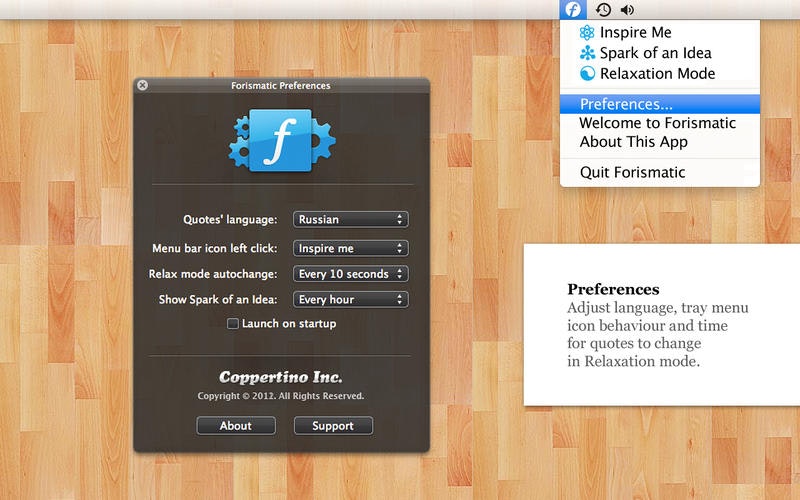800x500 pixels.
Task: Open the Quotes' language dropdown
Action: pyautogui.click(x=351, y=219)
